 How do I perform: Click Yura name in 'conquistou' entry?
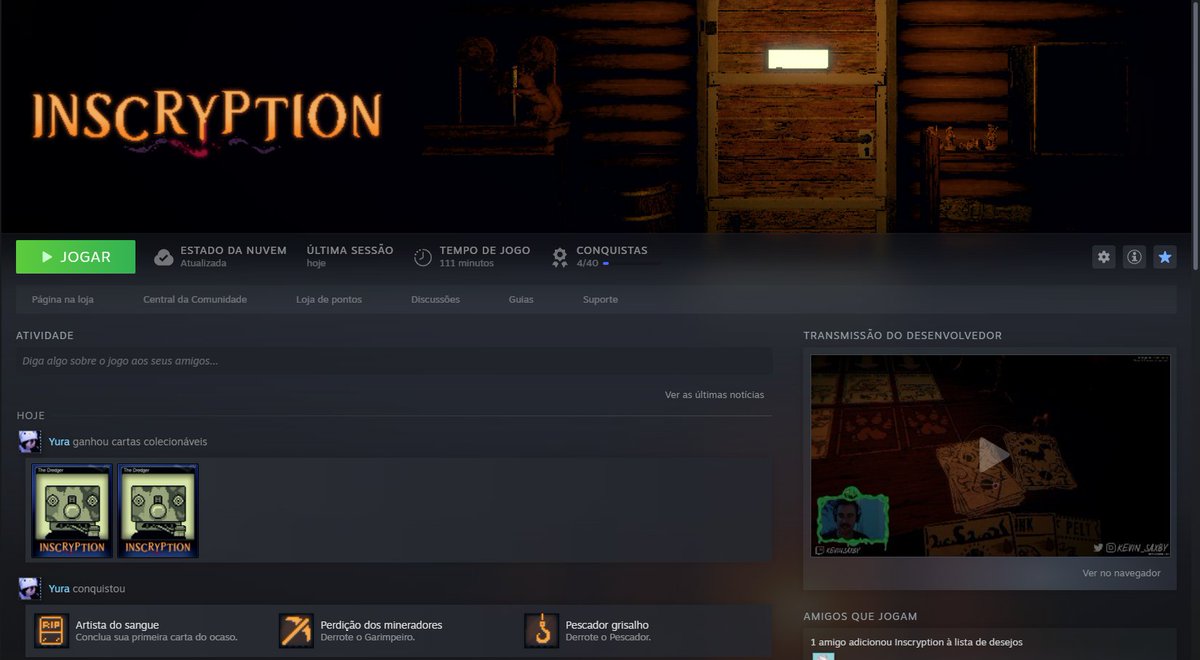[x=59, y=589]
